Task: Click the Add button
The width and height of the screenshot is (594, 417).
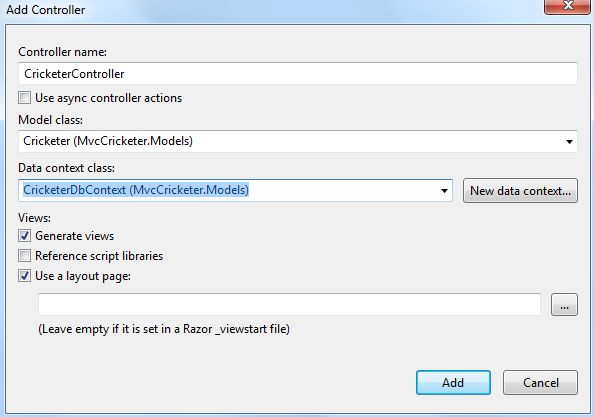Action: [x=453, y=383]
